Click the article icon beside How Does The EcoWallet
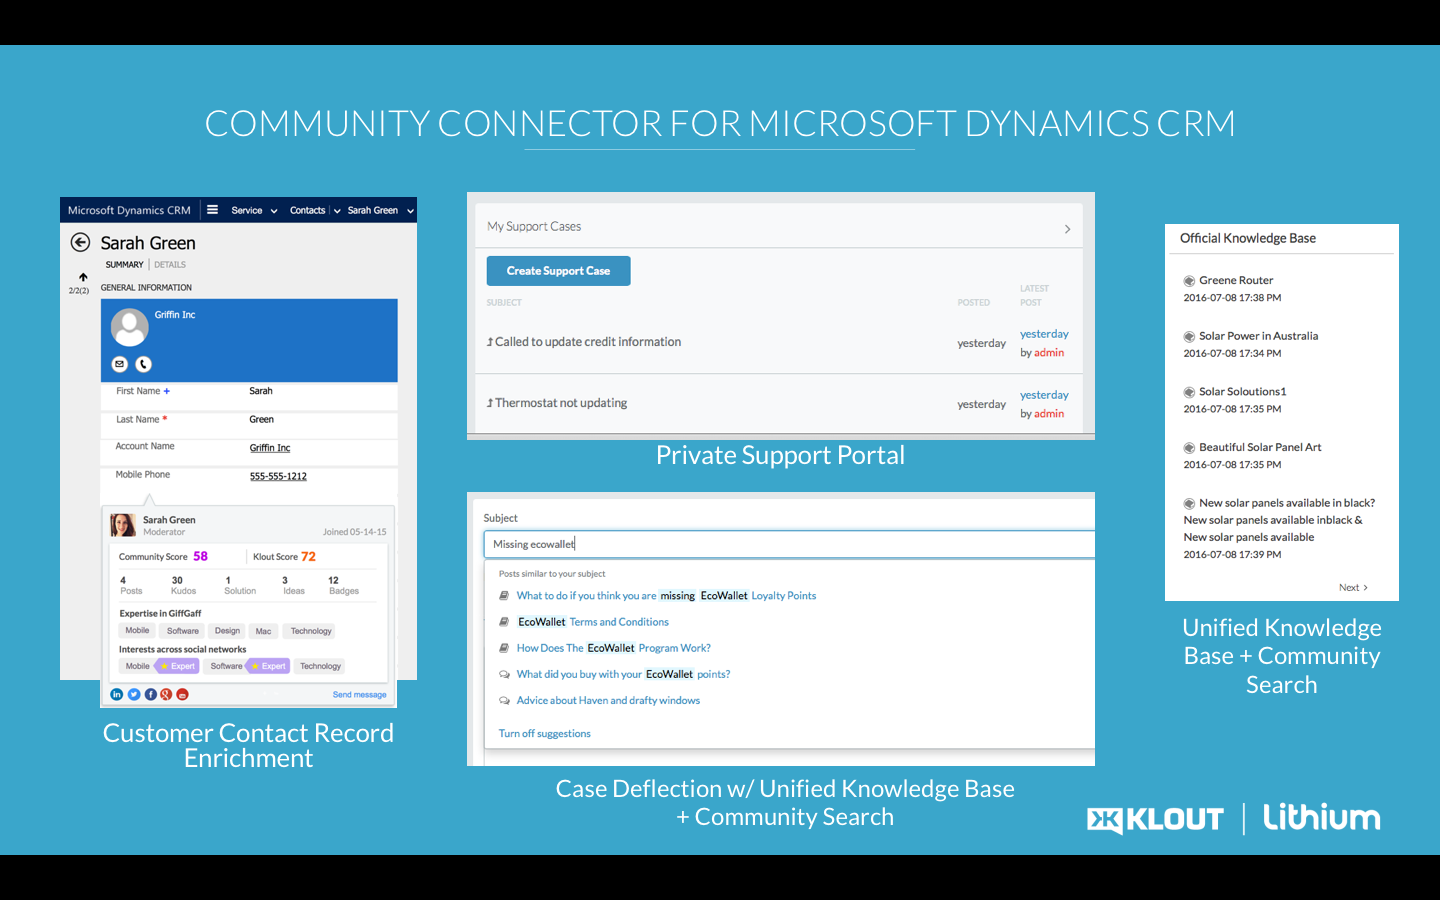This screenshot has height=900, width=1440. [x=504, y=648]
